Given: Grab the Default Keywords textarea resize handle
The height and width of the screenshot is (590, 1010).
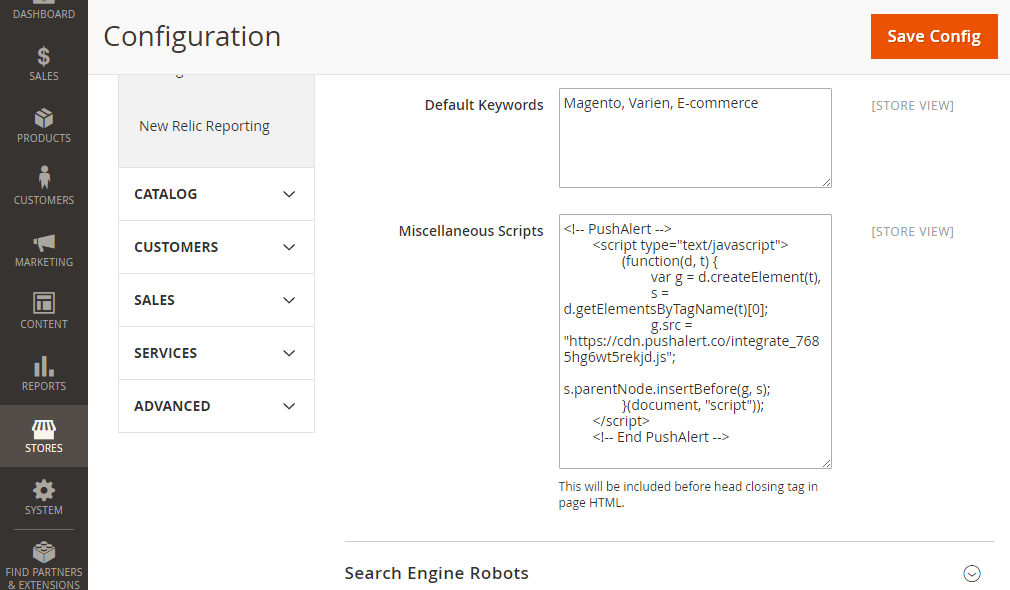Looking at the screenshot, I should coord(826,182).
